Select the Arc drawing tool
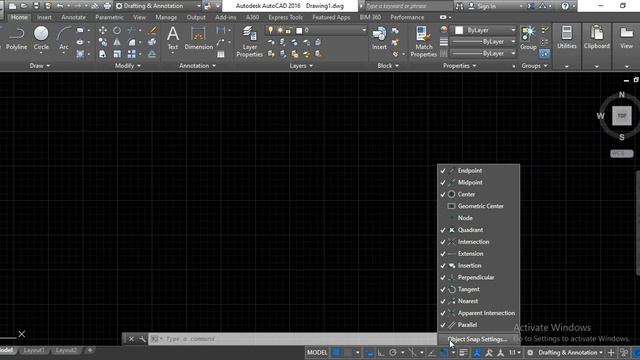This screenshot has width=640, height=360. pyautogui.click(x=64, y=38)
